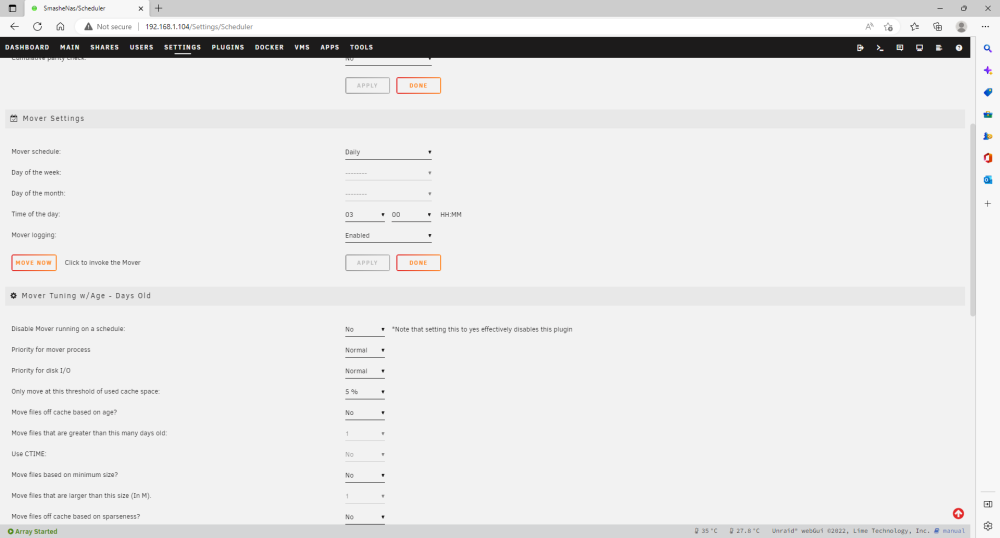The image size is (1000, 538).
Task: Click the page vertical scrollbar
Action: click(x=973, y=219)
